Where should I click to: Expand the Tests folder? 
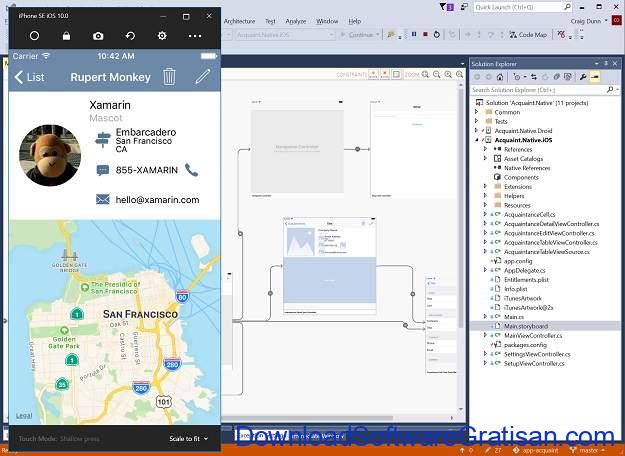477,121
